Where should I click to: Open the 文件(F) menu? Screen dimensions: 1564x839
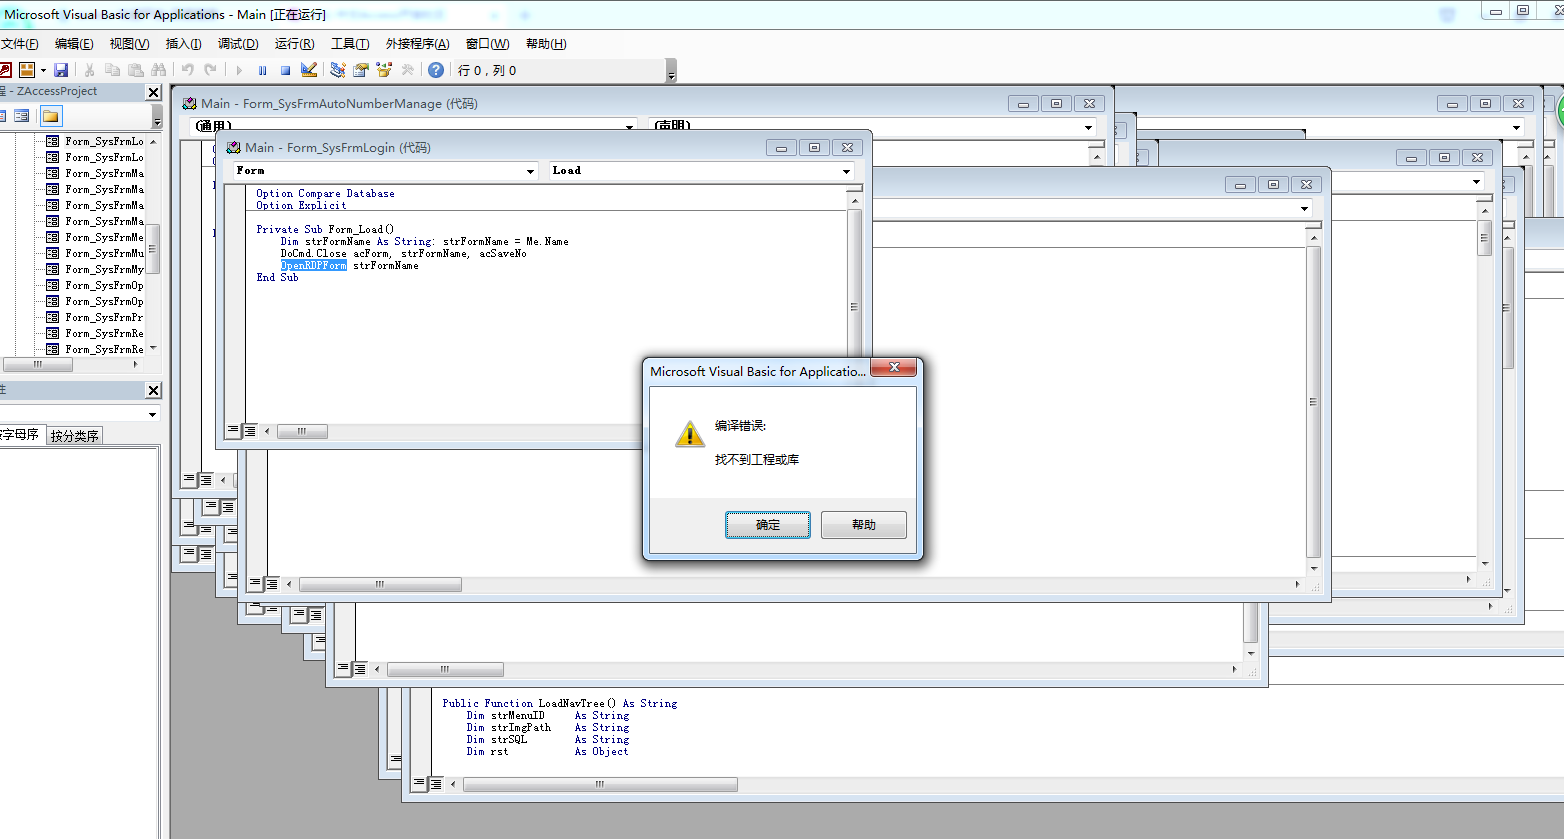20,44
